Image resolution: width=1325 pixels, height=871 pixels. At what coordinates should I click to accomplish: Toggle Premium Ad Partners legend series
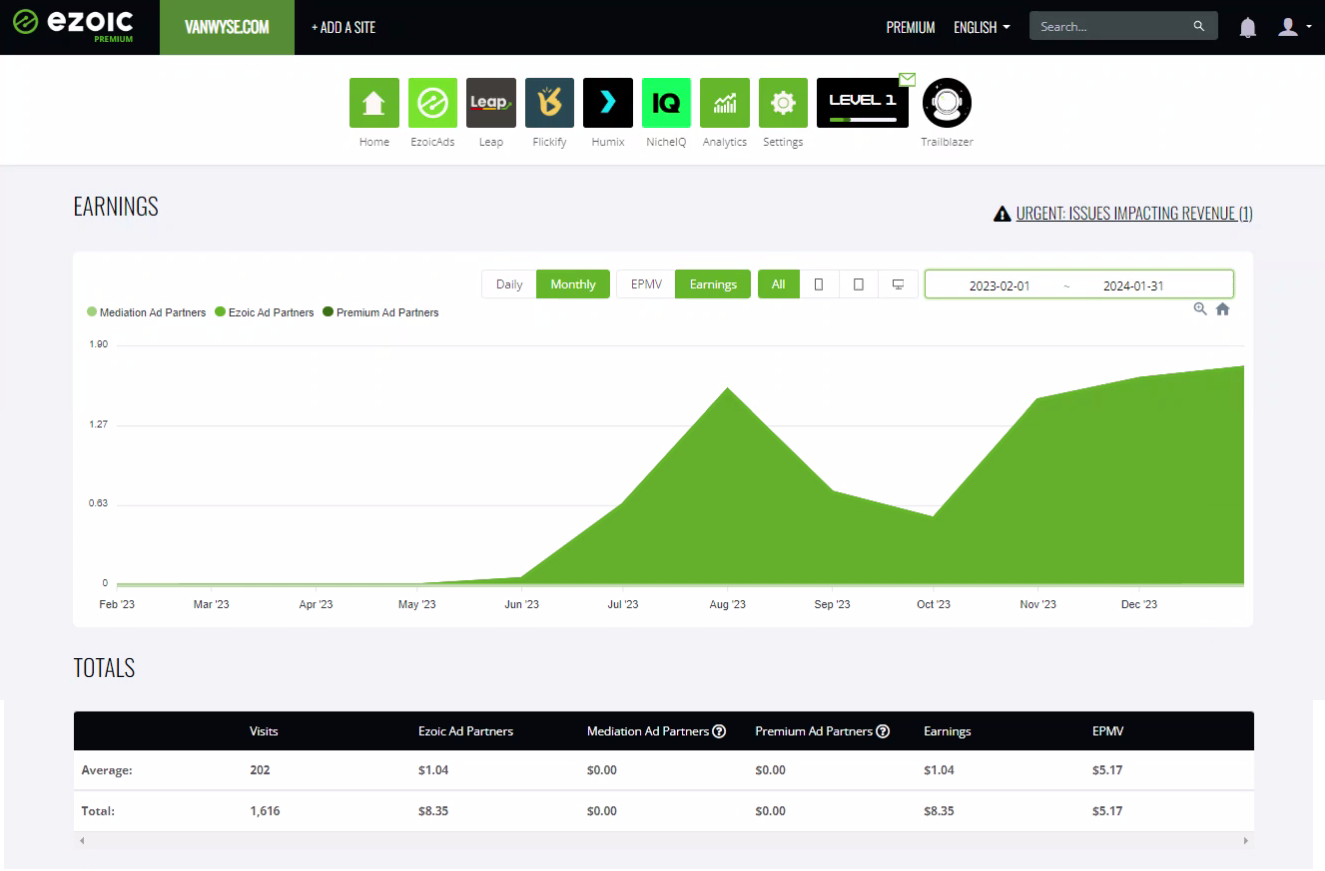coord(380,313)
